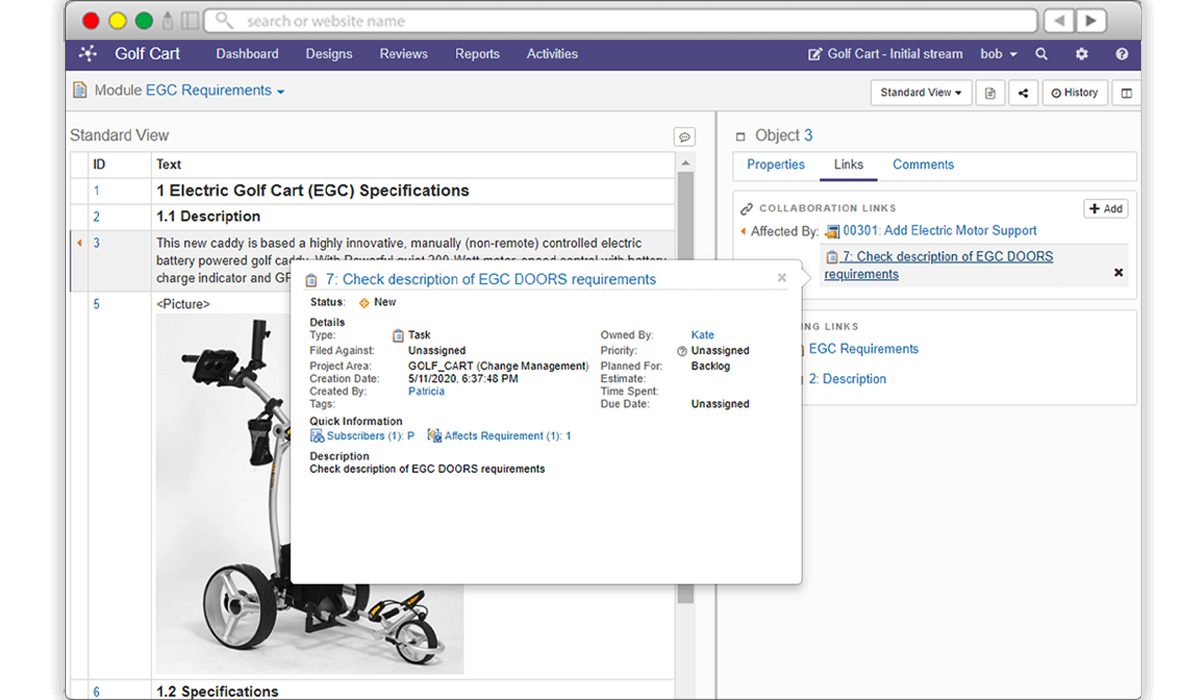Click the Golf Cart - Initial stream edit icon
Viewport: 1200px width, 700px height.
[815, 54]
